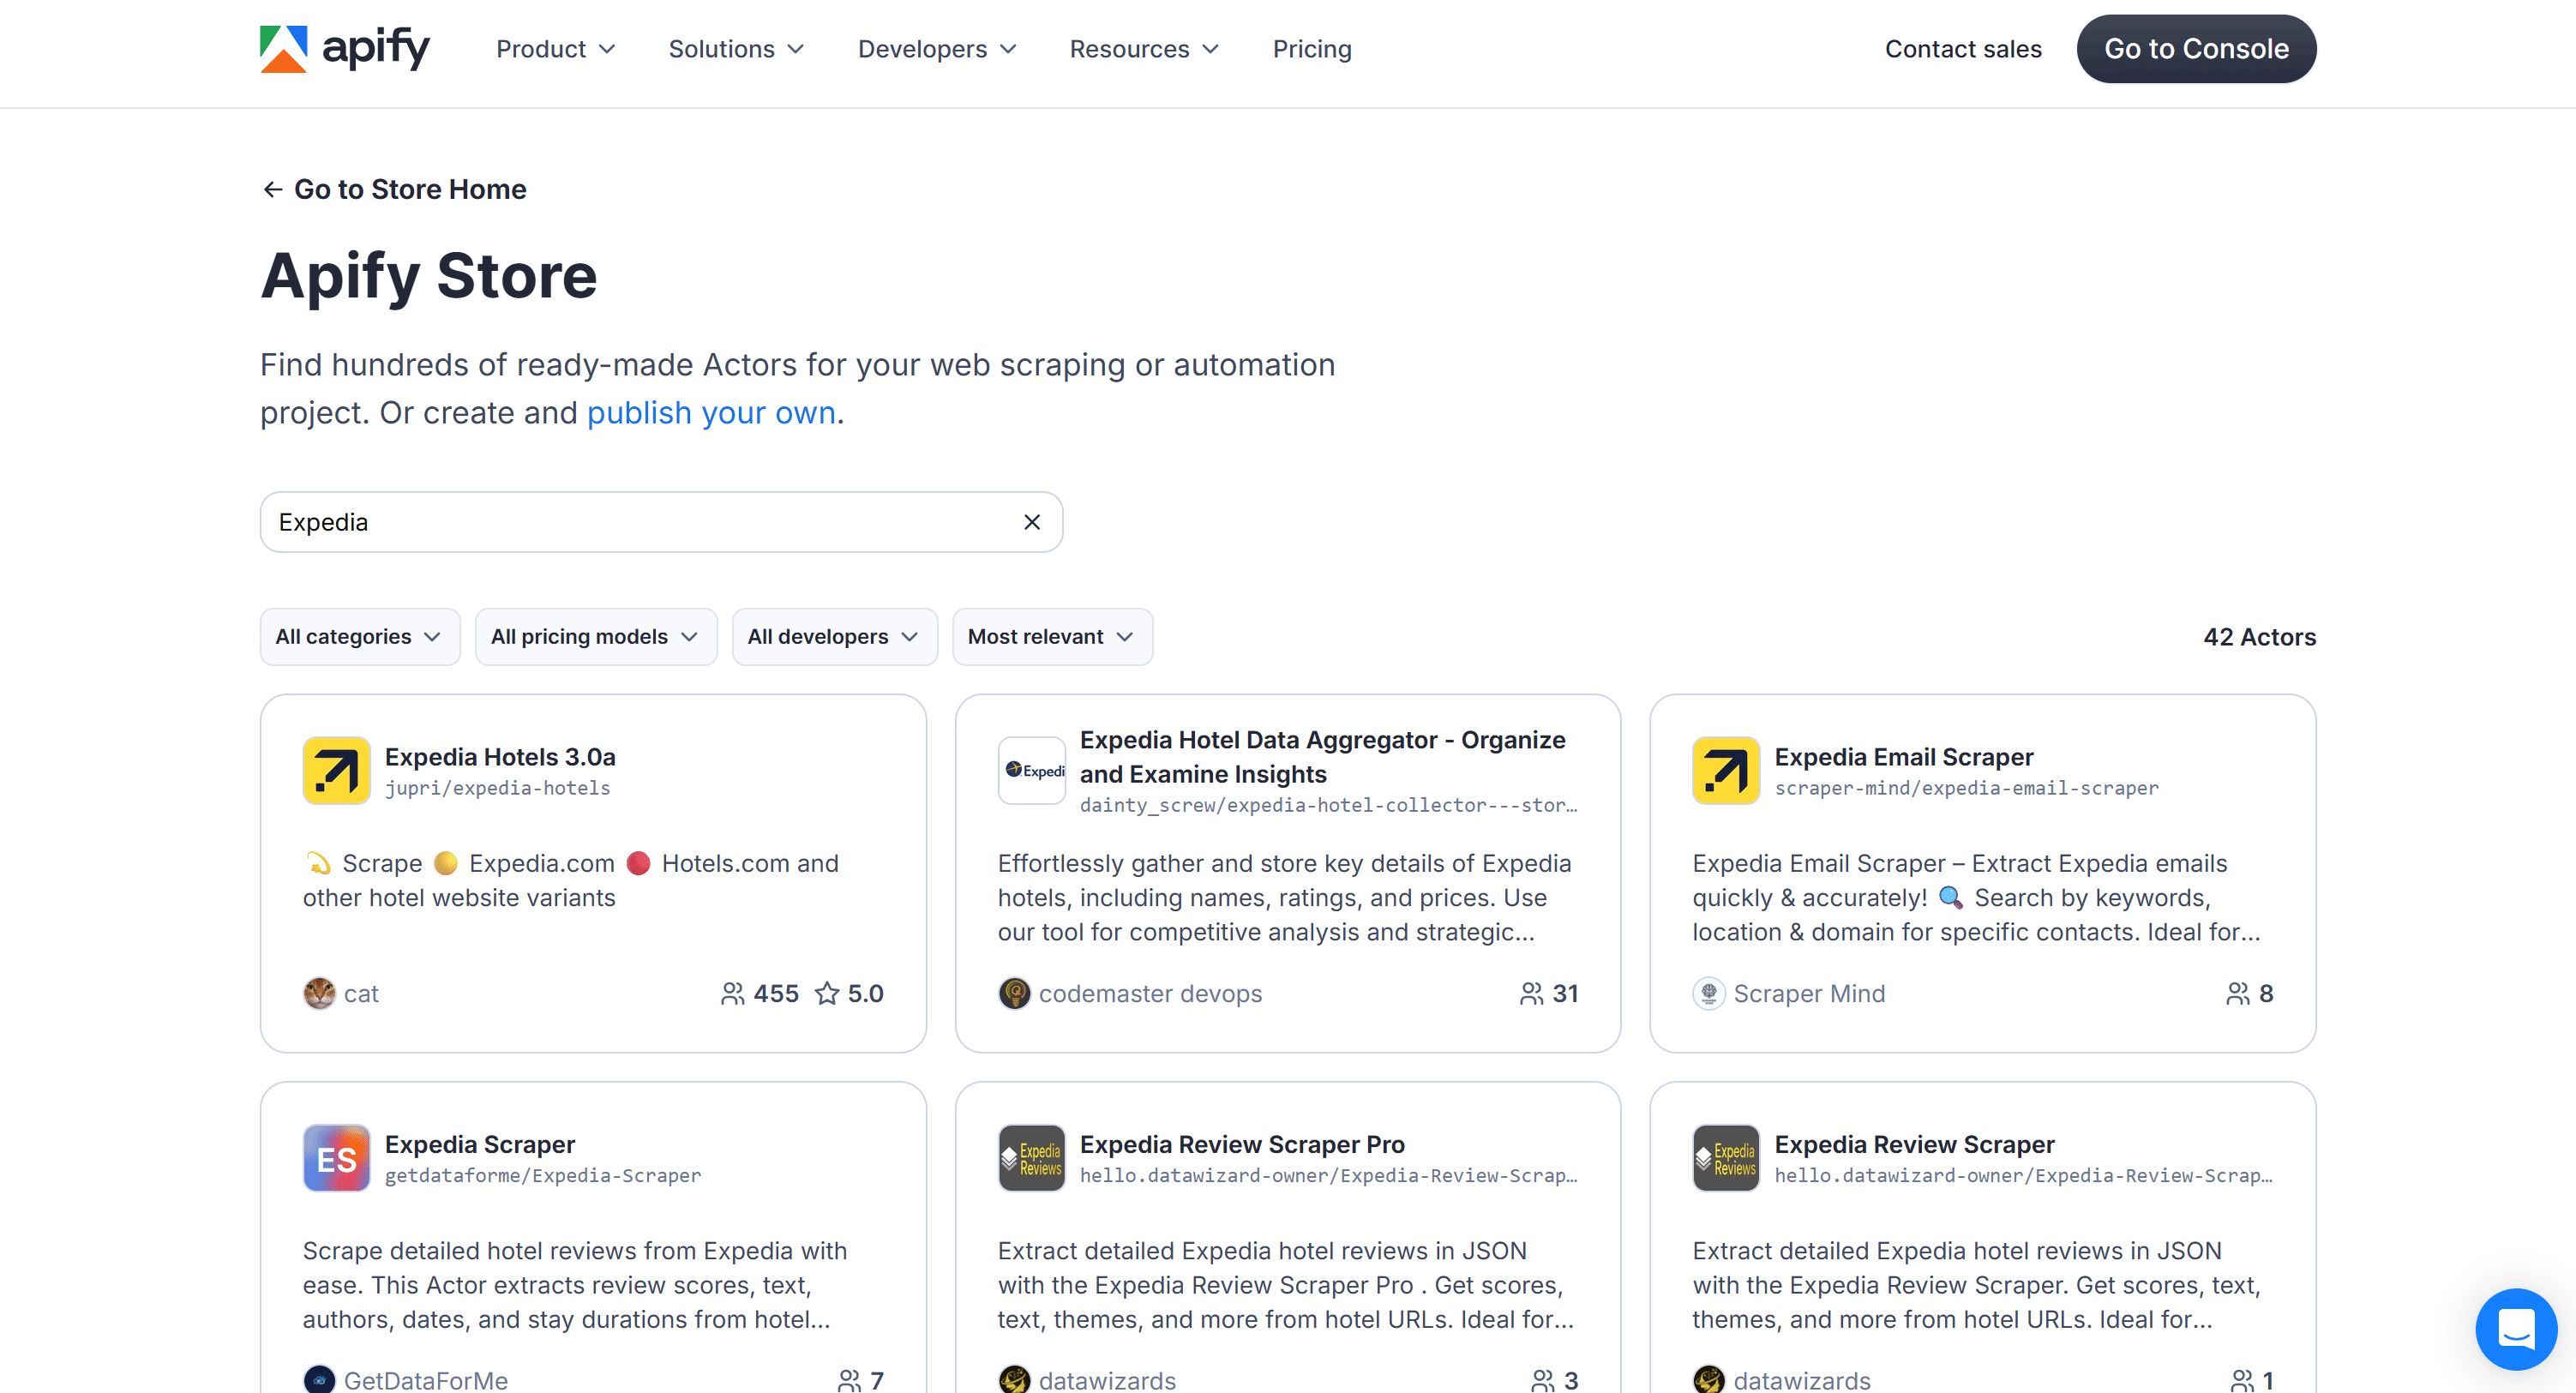The height and width of the screenshot is (1393, 2576).
Task: Clear the Expedia search with the X icon
Action: (x=1031, y=521)
